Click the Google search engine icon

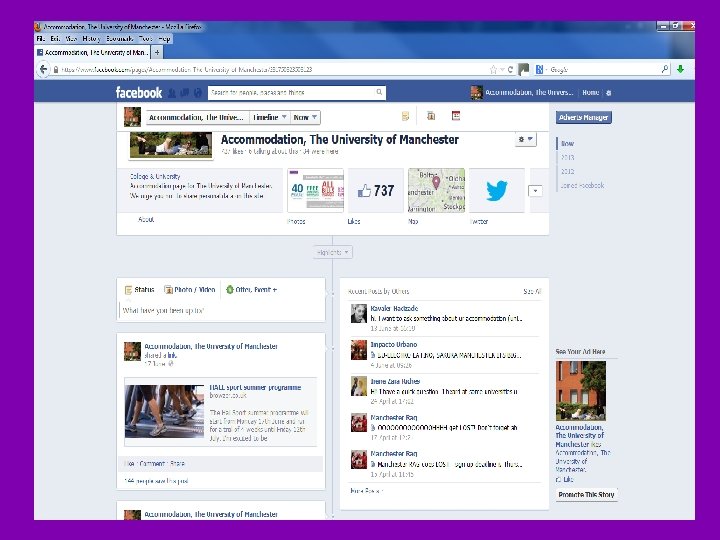click(539, 69)
